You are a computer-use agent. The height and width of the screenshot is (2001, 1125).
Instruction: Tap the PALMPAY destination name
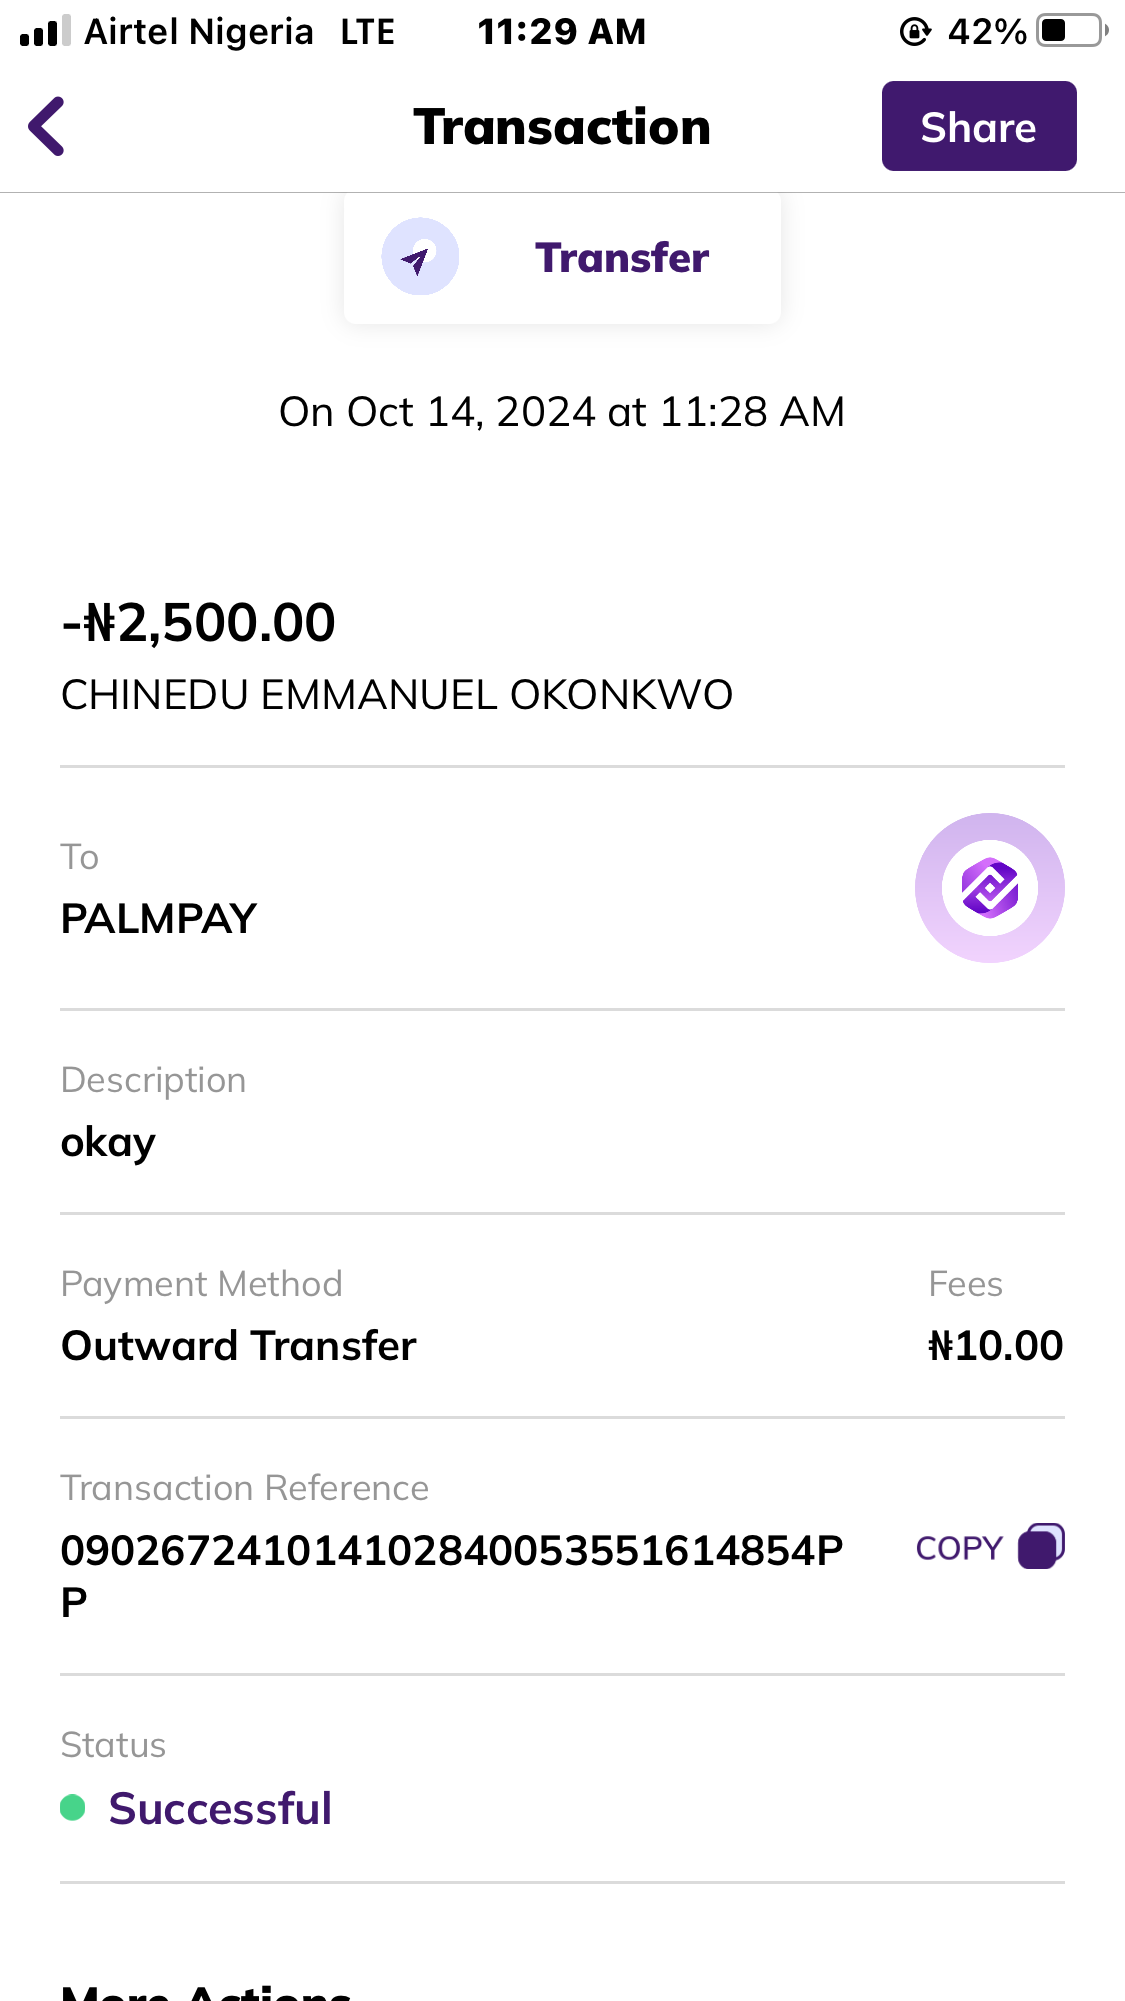[x=159, y=919]
